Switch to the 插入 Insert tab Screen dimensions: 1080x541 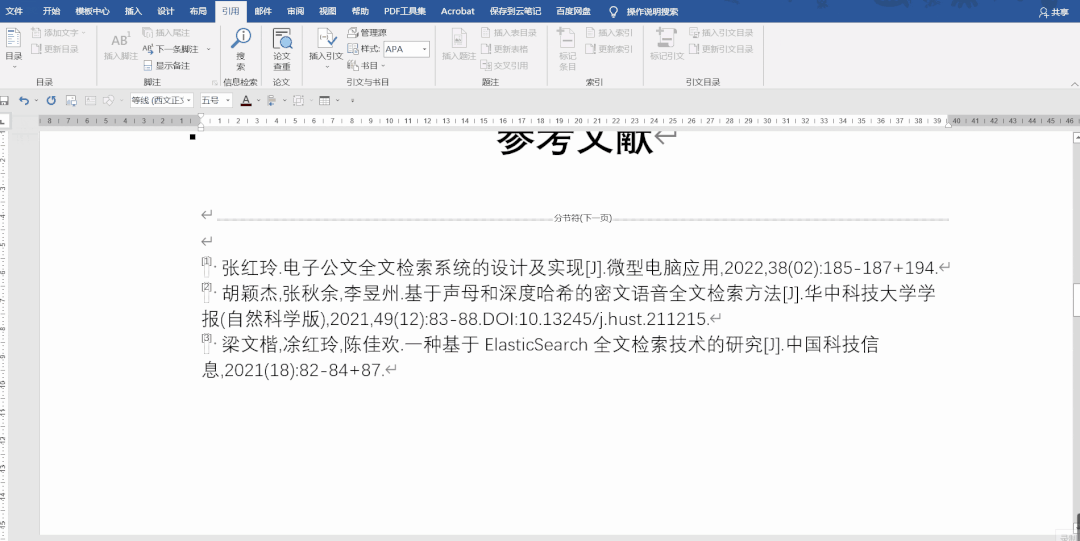133,11
